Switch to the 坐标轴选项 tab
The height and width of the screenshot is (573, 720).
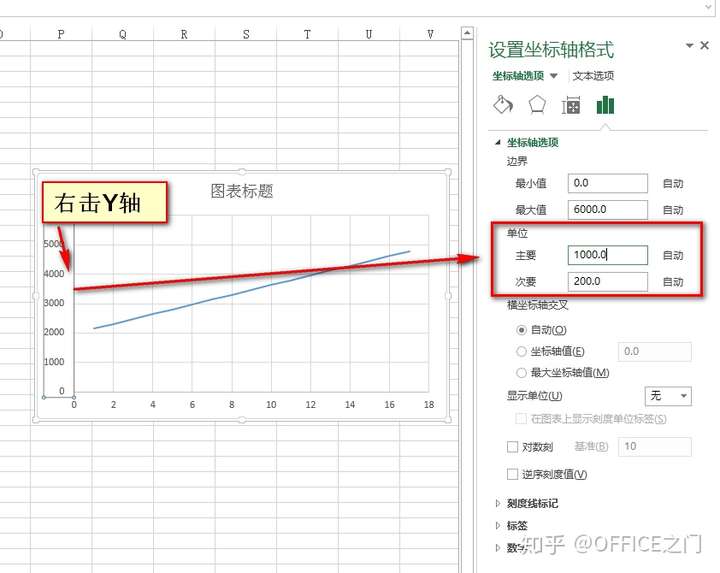[x=518, y=76]
